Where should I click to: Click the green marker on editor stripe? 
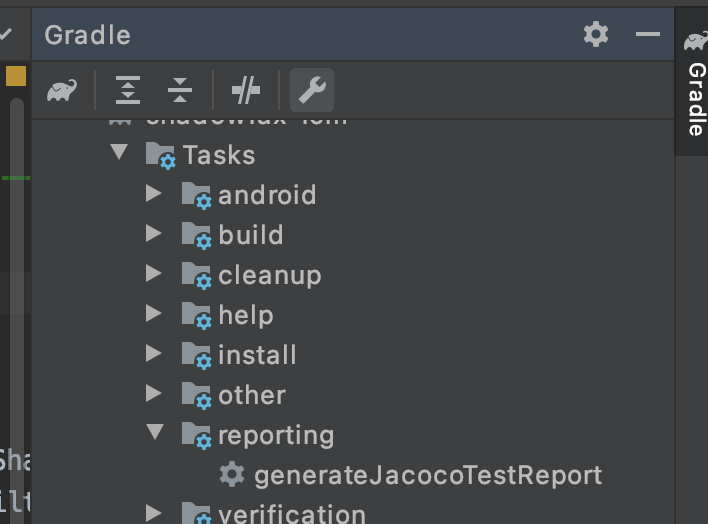coord(16,178)
